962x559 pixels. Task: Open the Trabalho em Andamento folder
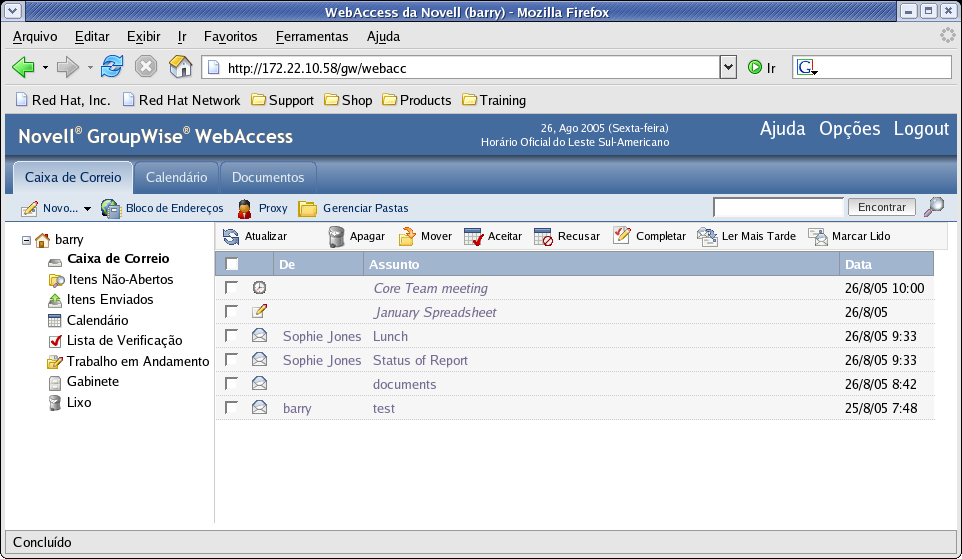[x=138, y=361]
